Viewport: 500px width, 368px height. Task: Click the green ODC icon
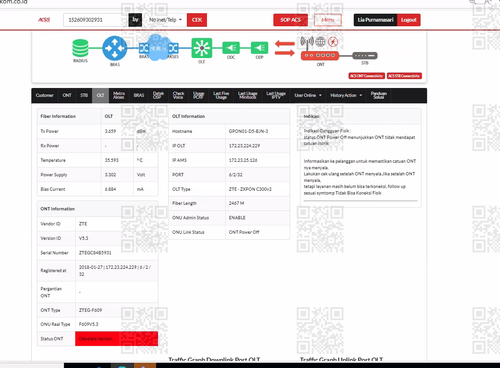tap(231, 48)
